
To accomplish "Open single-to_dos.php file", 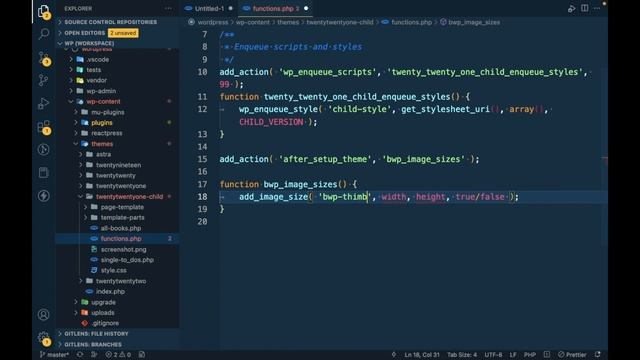I will (127, 260).
